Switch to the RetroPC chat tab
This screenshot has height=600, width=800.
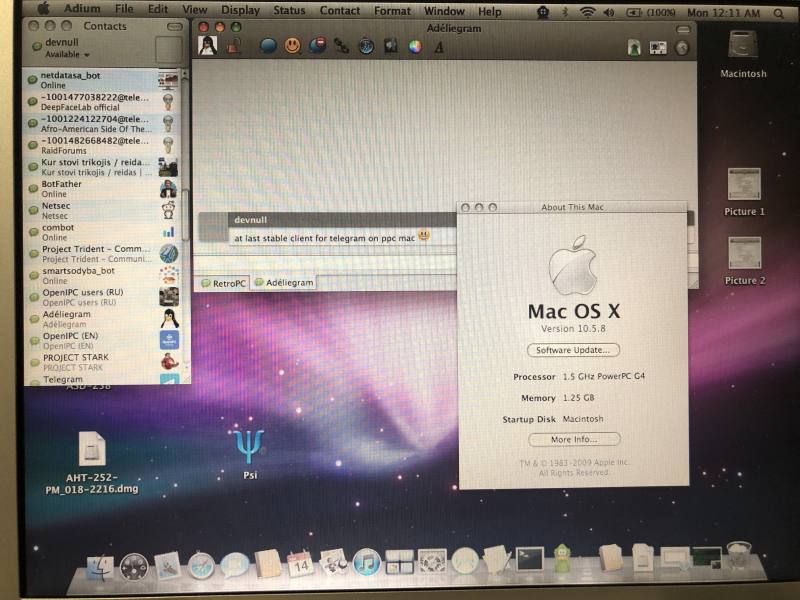(223, 283)
